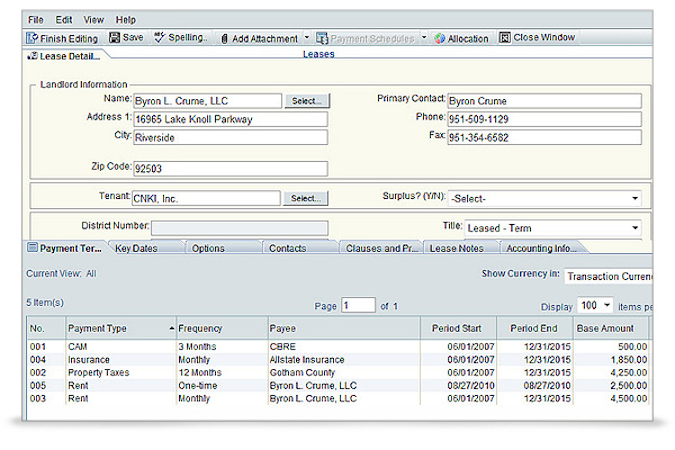Click Select button next to landlord Name
675x450 pixels.
pyautogui.click(x=307, y=101)
